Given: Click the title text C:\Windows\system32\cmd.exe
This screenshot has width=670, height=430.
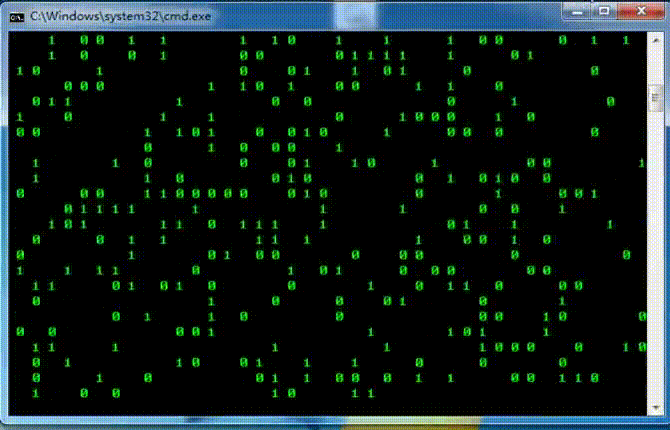Looking at the screenshot, I should tap(120, 17).
